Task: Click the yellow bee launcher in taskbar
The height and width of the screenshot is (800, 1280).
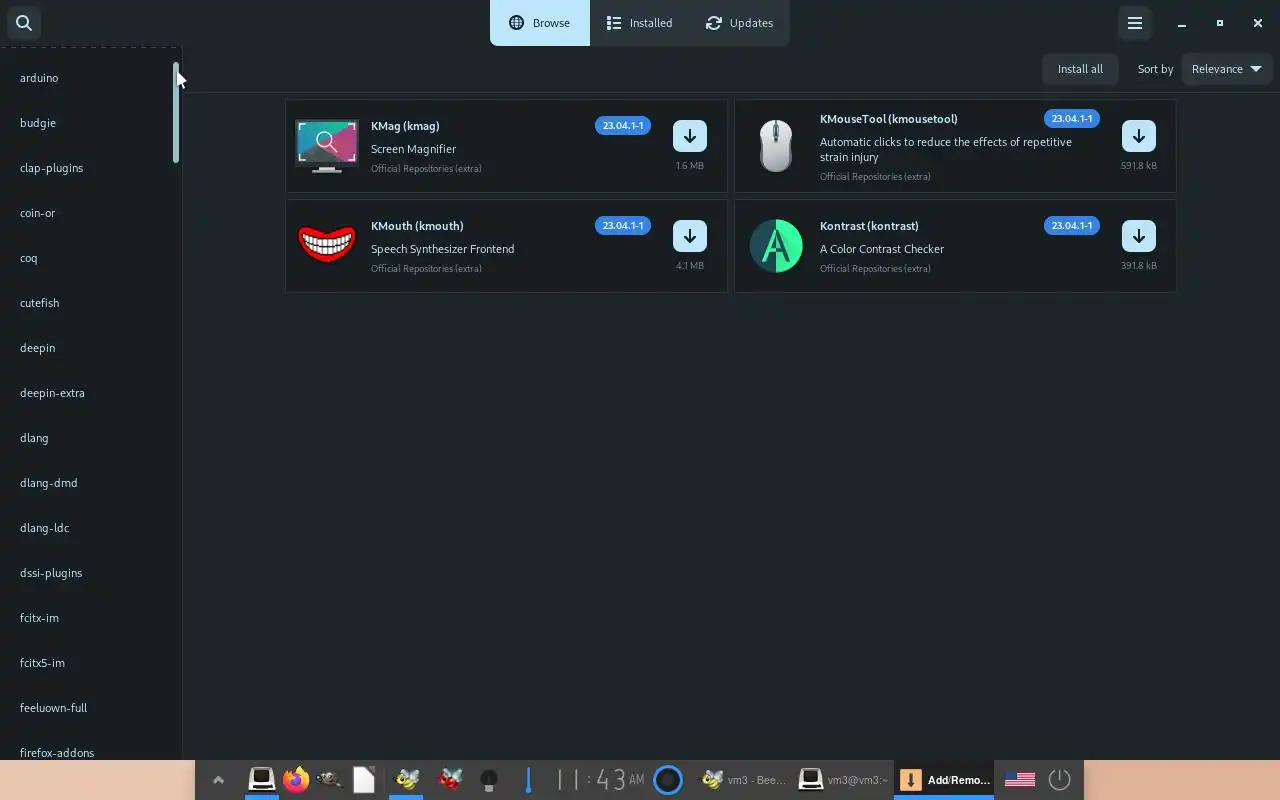Action: coord(407,779)
